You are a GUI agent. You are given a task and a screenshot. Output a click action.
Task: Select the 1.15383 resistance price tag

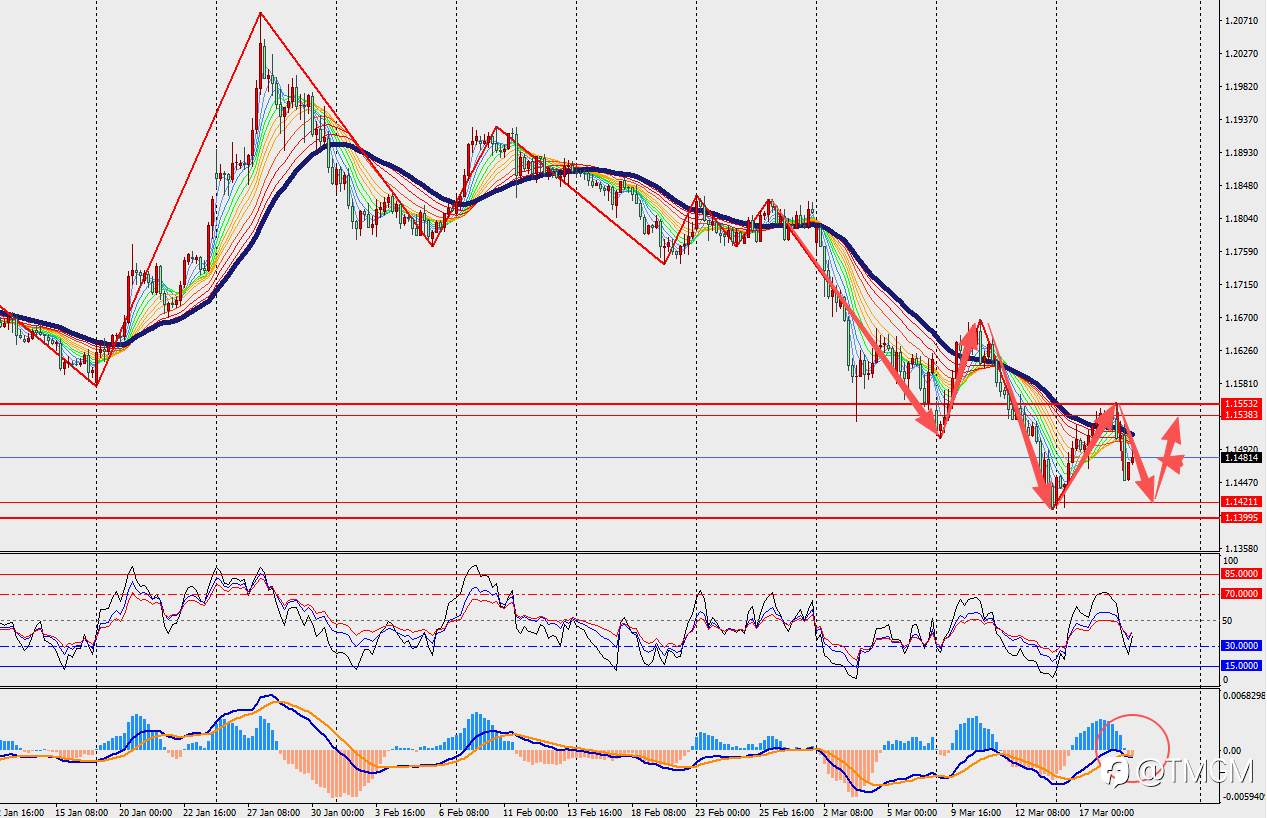1242,414
